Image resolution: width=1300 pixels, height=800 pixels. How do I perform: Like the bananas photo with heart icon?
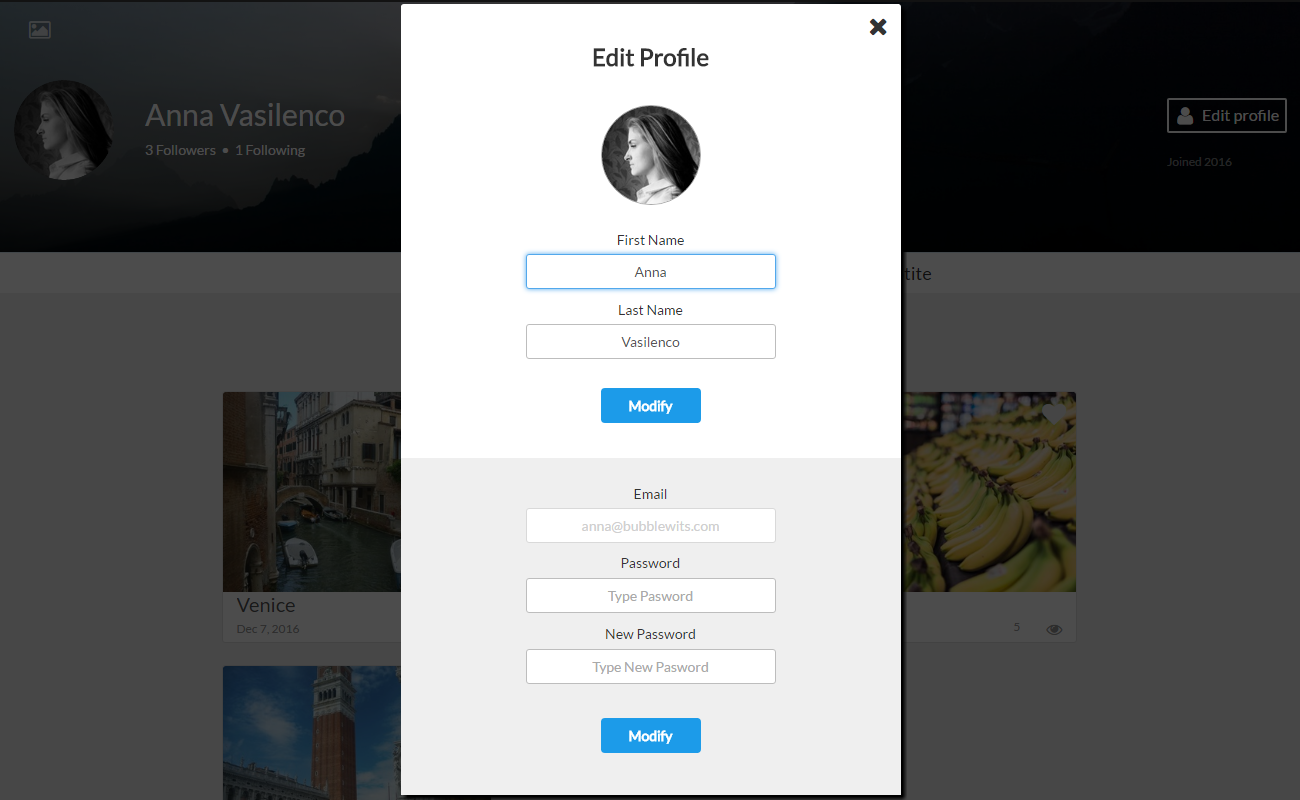1054,414
